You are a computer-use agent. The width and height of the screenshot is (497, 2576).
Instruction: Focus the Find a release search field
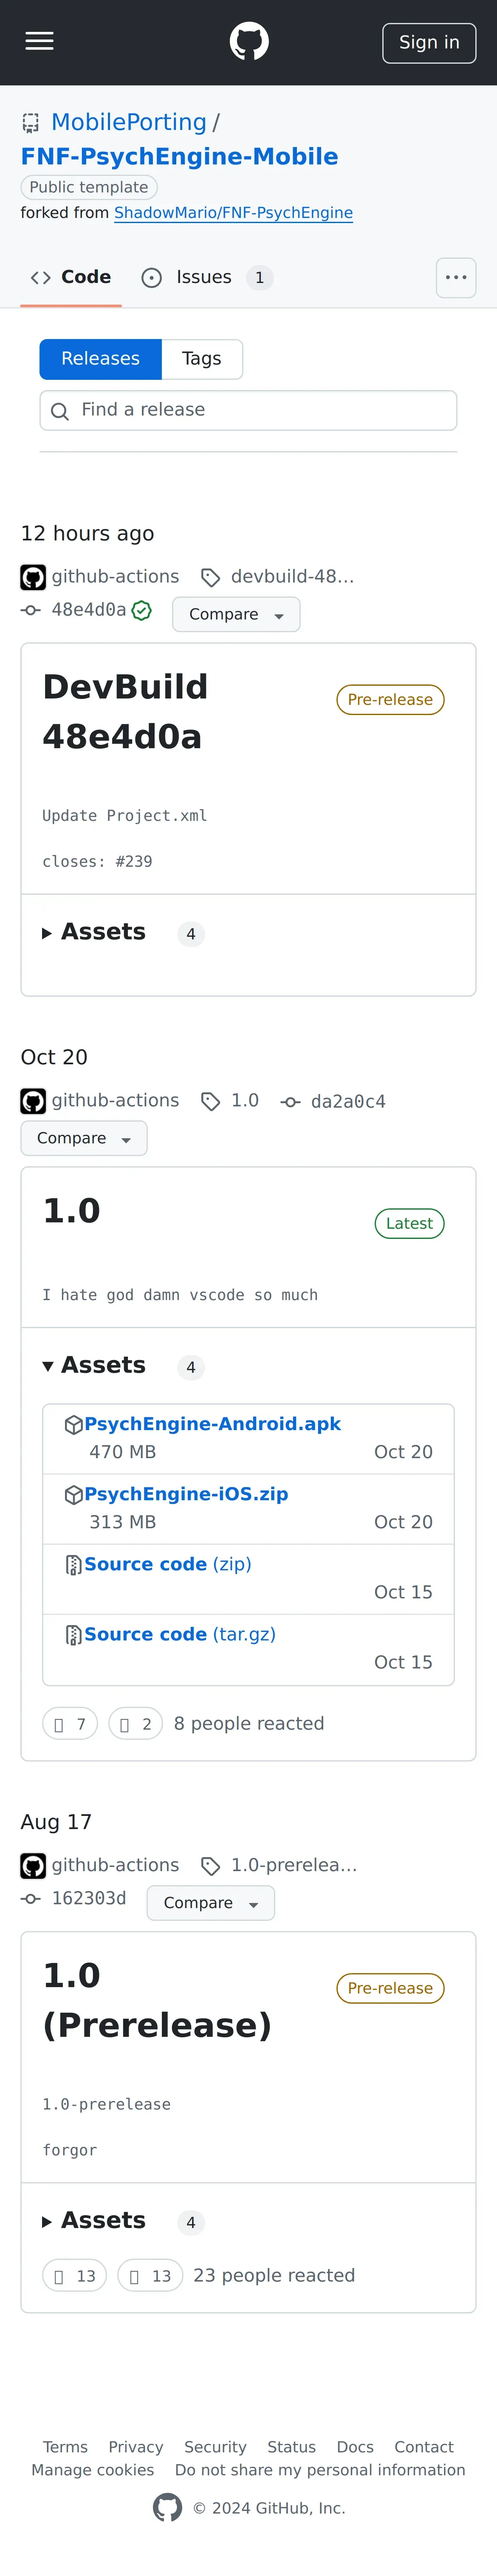click(x=248, y=410)
